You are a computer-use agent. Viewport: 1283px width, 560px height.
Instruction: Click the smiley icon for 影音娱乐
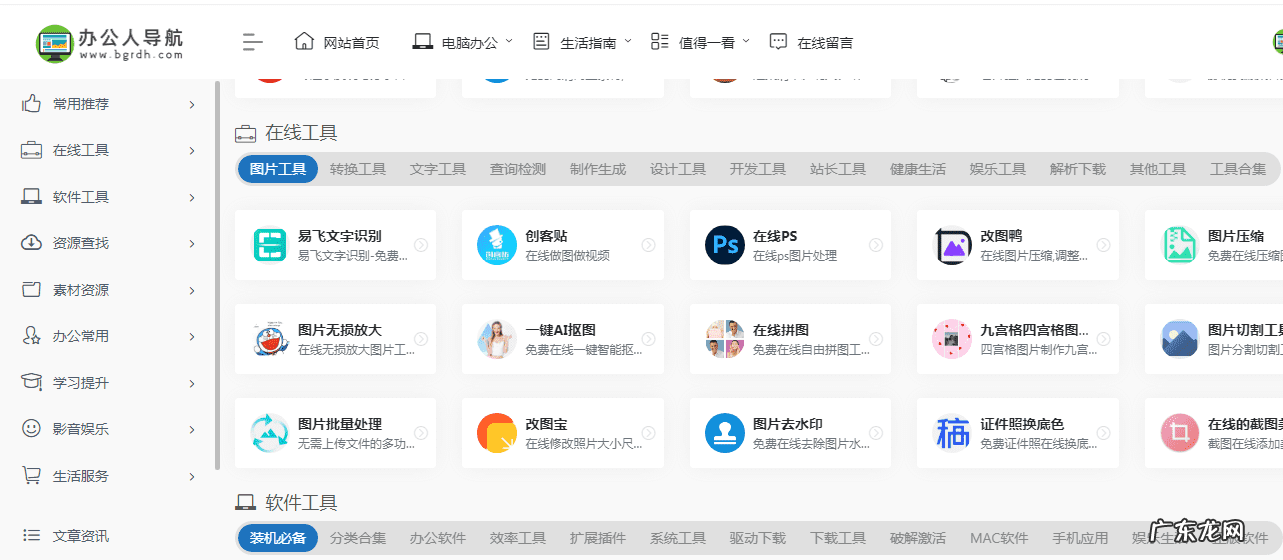pos(32,429)
